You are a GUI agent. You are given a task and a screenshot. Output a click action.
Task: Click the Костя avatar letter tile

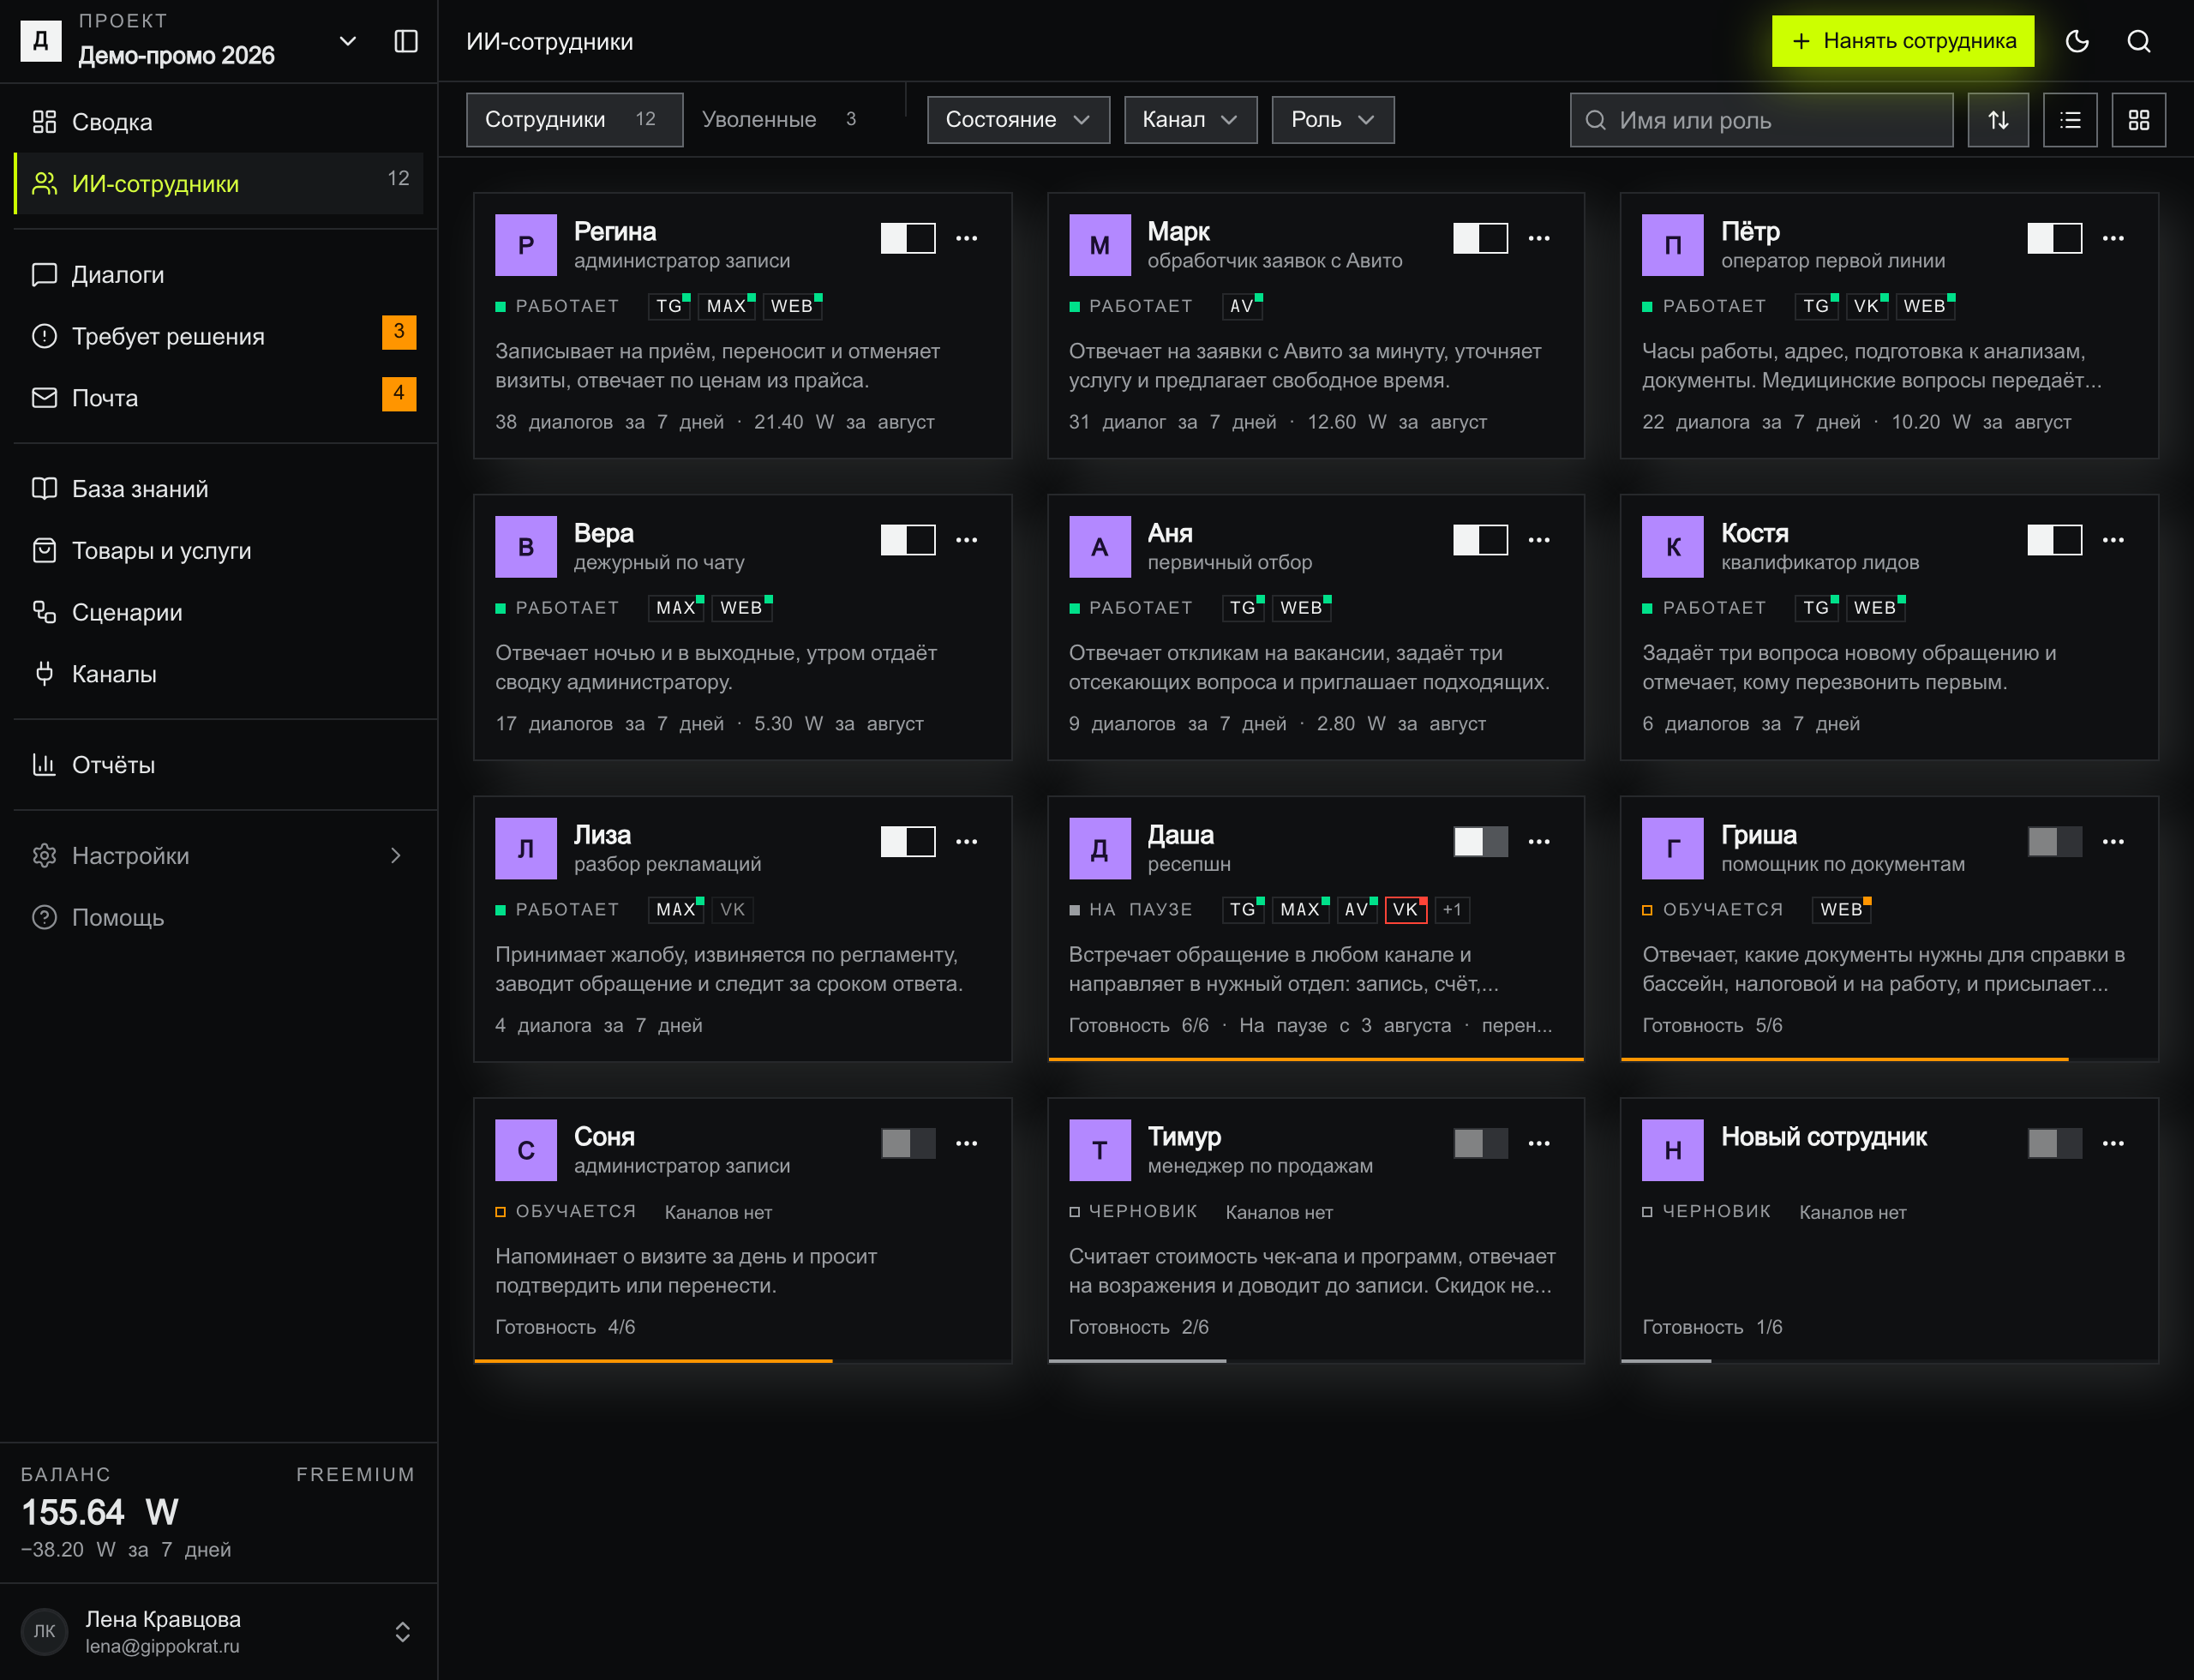click(x=1672, y=546)
